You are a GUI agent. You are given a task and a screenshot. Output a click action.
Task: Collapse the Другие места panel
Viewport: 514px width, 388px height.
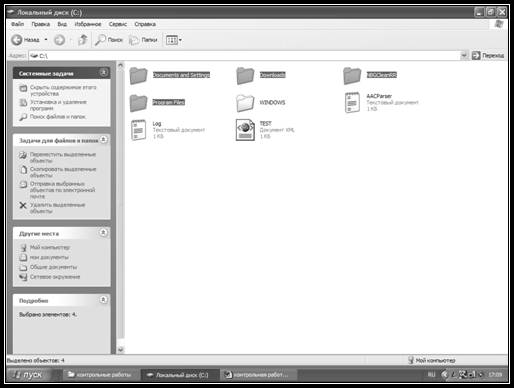click(x=103, y=232)
